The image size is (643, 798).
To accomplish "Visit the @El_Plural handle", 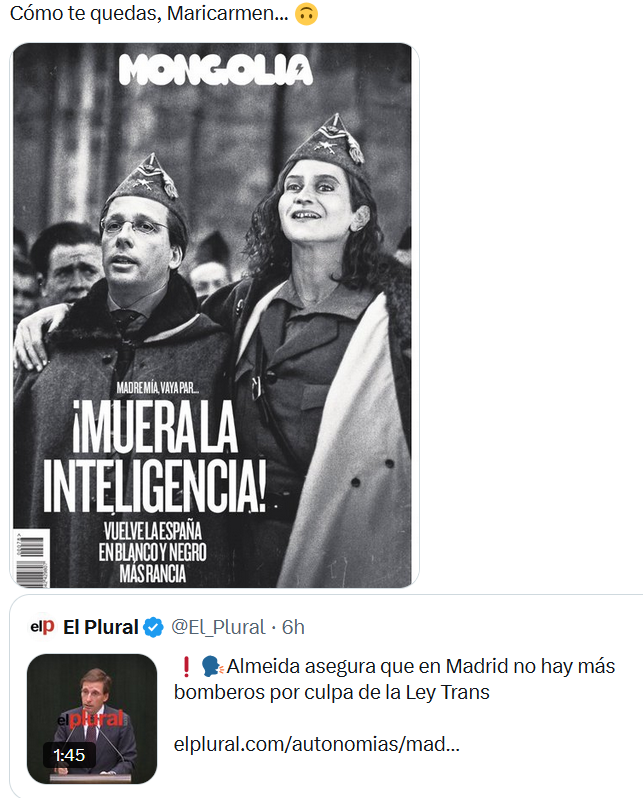I will point(218,627).
